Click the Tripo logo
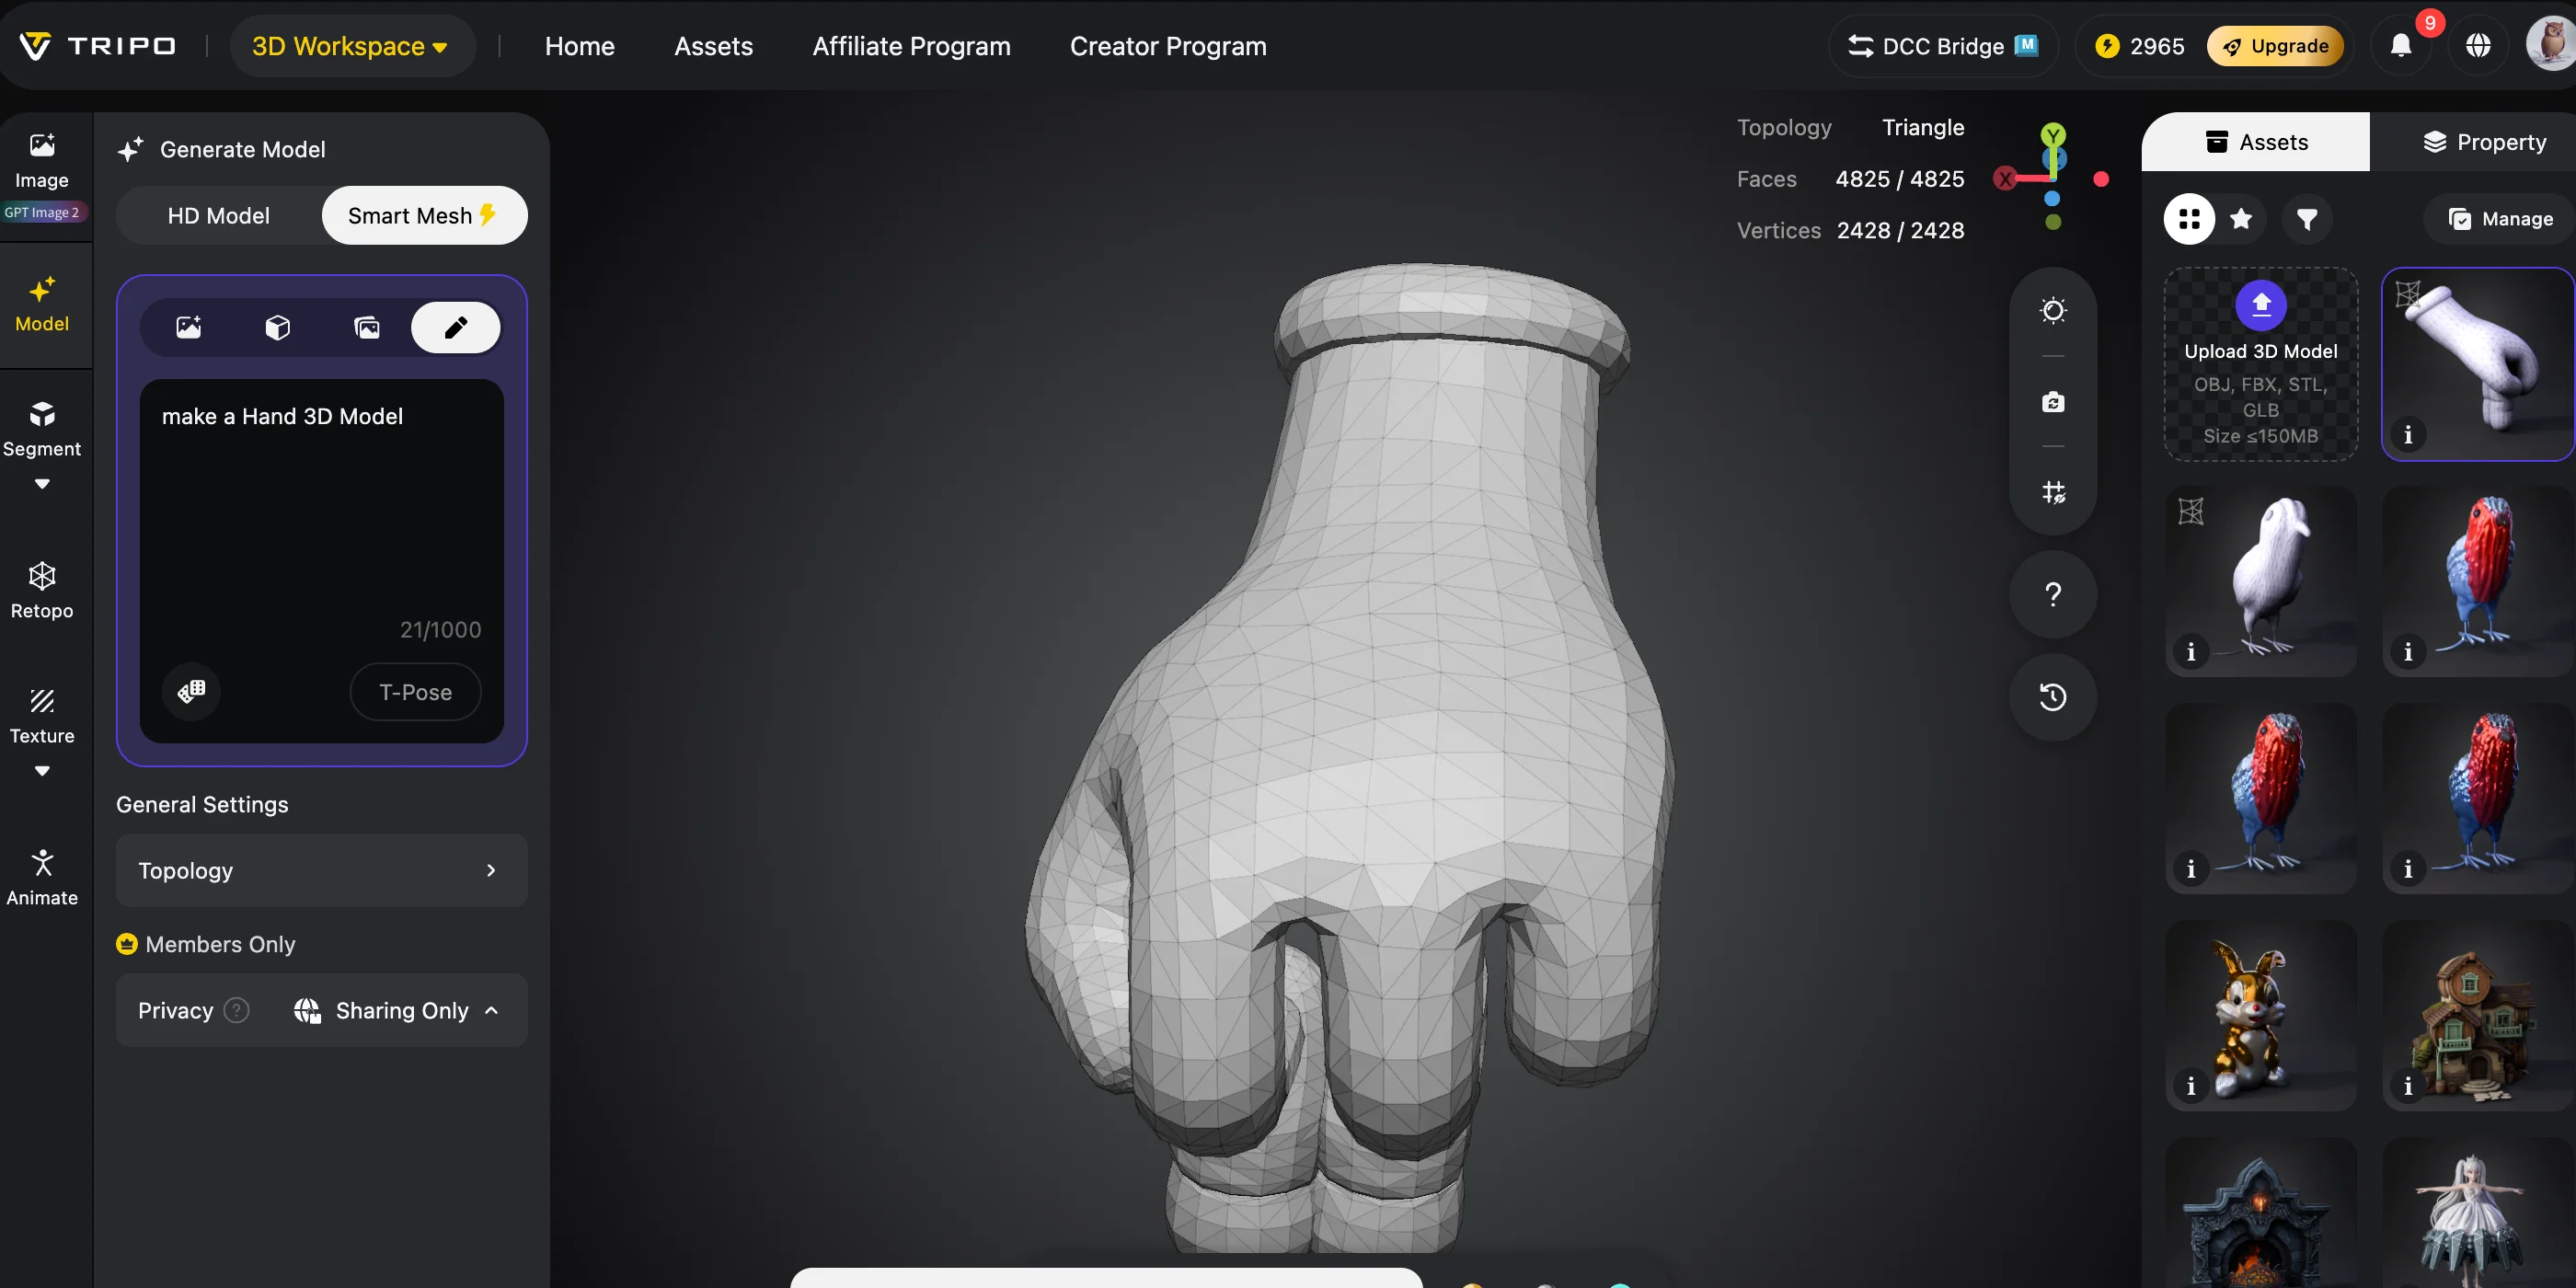2576x1288 pixels. click(x=97, y=46)
